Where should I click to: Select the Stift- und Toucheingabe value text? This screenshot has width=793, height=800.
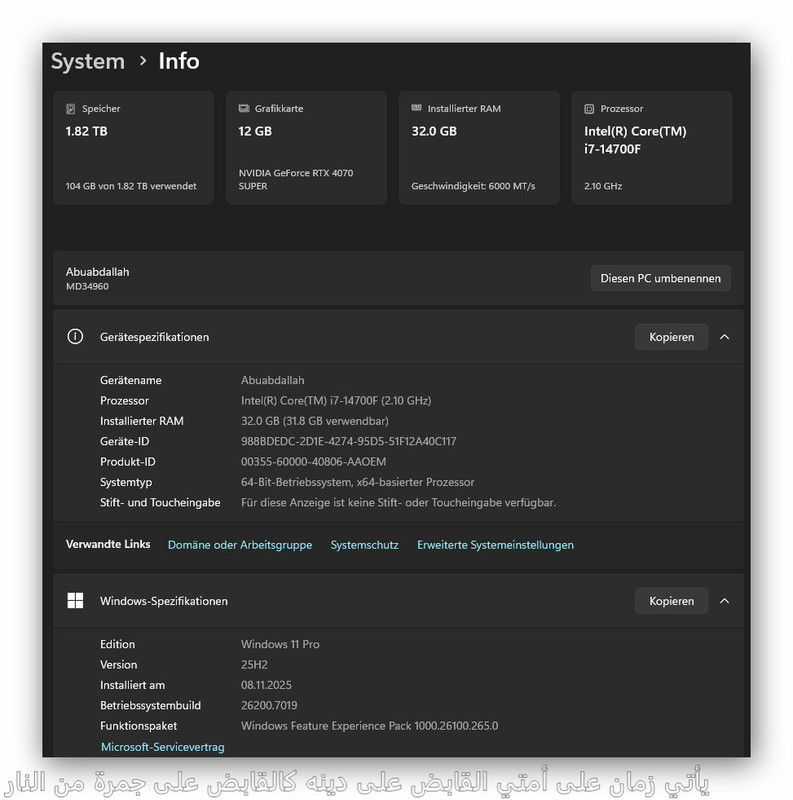(x=398, y=503)
